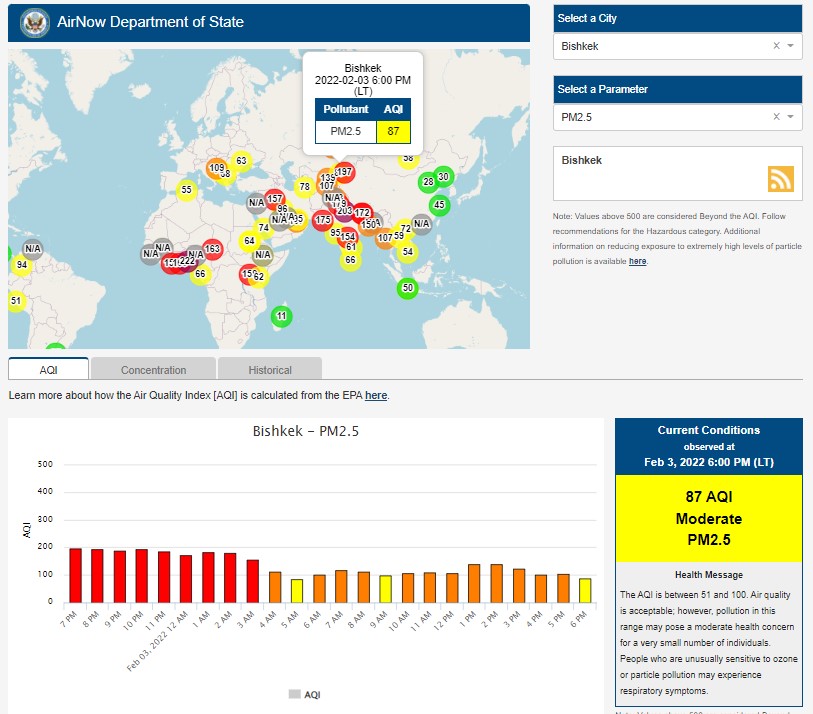The width and height of the screenshot is (813, 714).
Task: Switch to the Concentration tab
Action: point(153,369)
